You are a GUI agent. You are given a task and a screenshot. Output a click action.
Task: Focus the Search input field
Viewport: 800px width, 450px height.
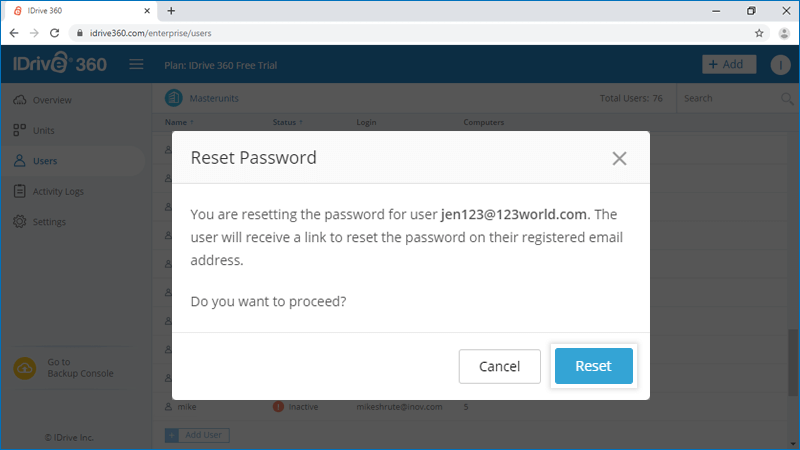pos(729,98)
